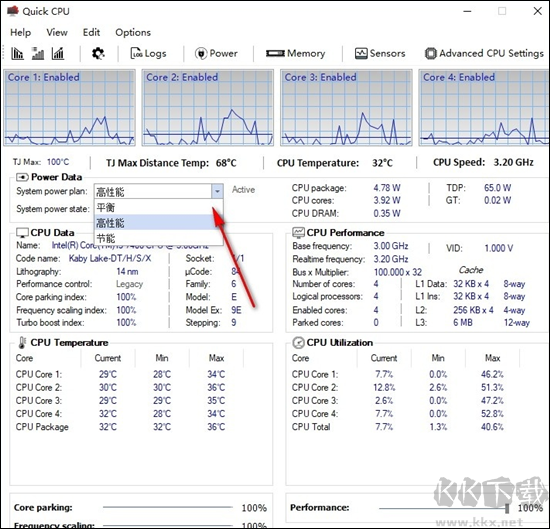This screenshot has height=529, width=550.
Task: Click the Core 4 usage graph
Action: pyautogui.click(x=484, y=108)
